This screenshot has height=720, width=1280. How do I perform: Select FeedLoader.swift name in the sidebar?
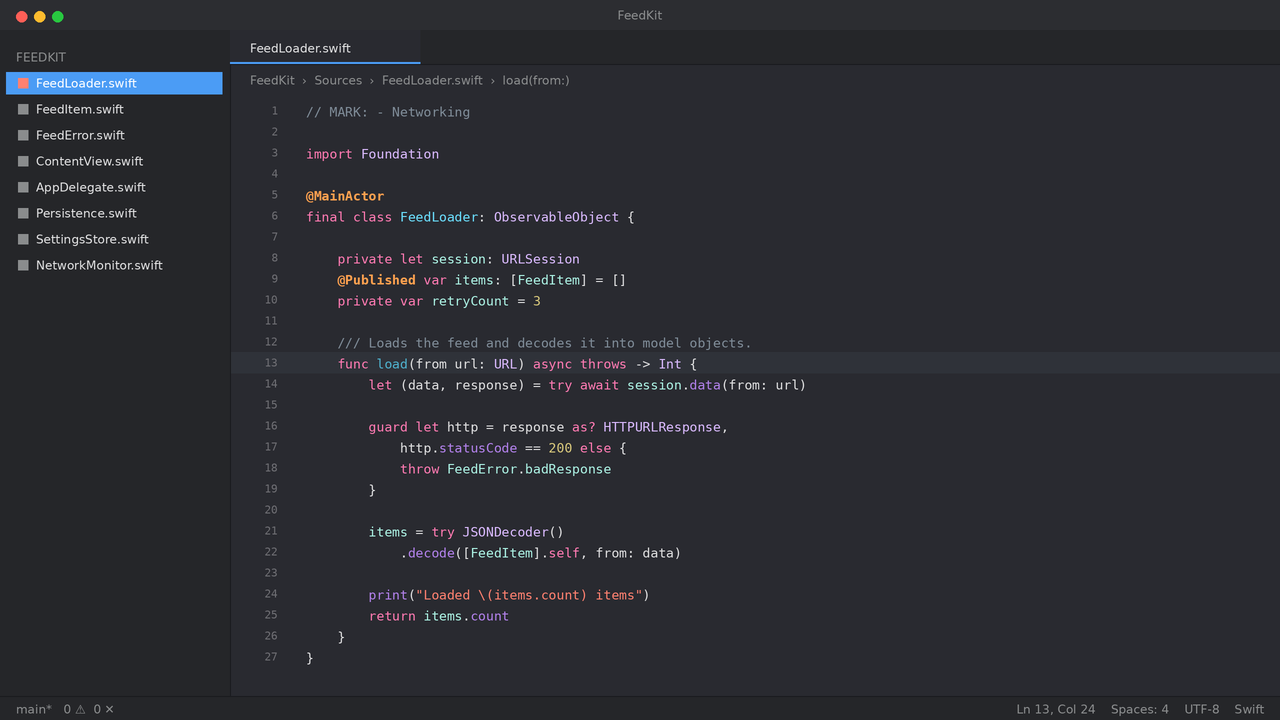click(86, 83)
